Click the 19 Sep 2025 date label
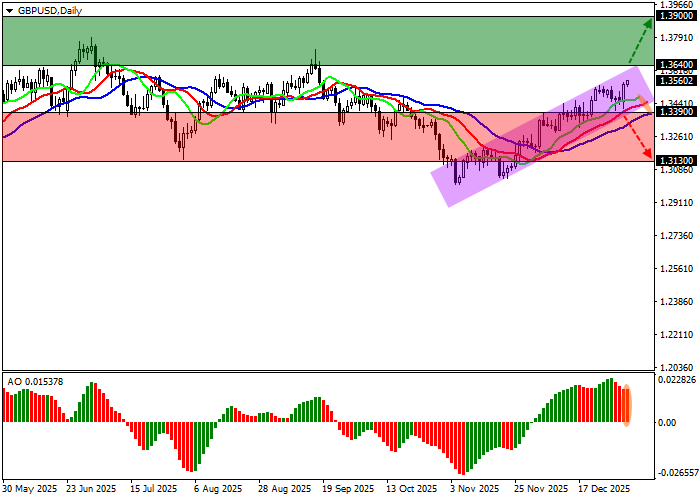Image resolution: width=700 pixels, height=500 pixels. 348,489
